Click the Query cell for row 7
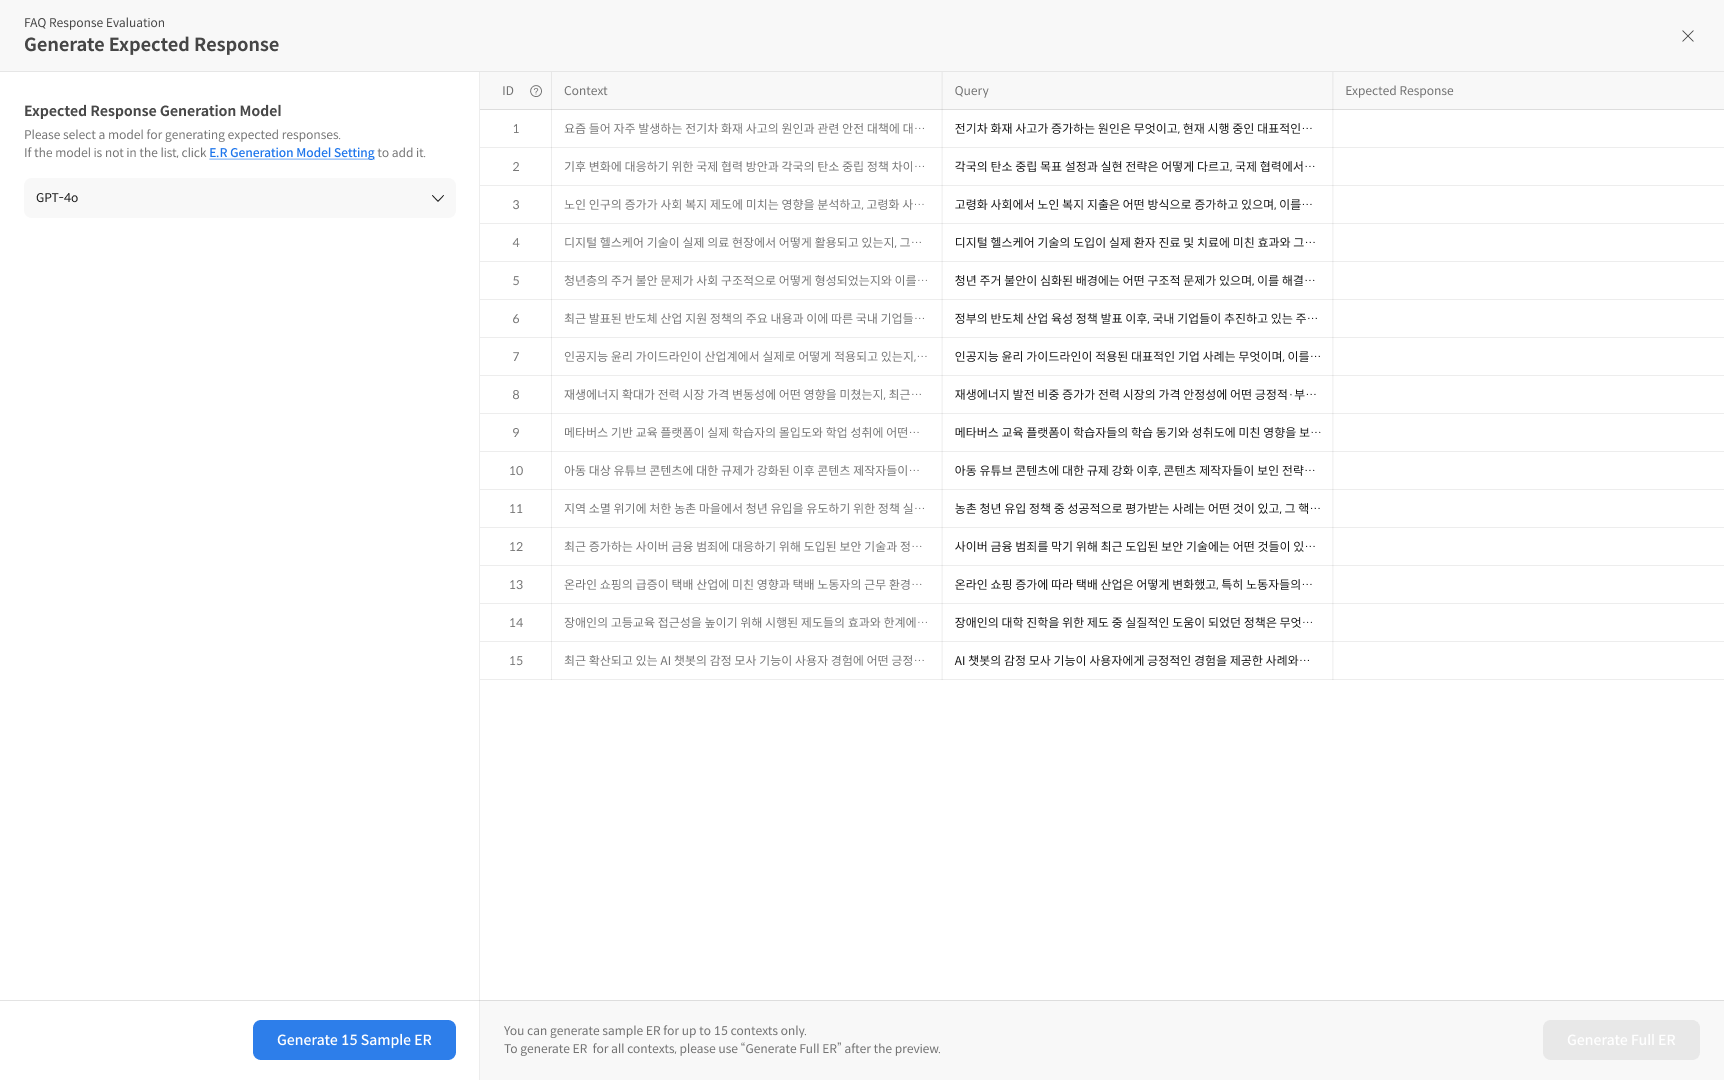1724x1080 pixels. click(1136, 357)
